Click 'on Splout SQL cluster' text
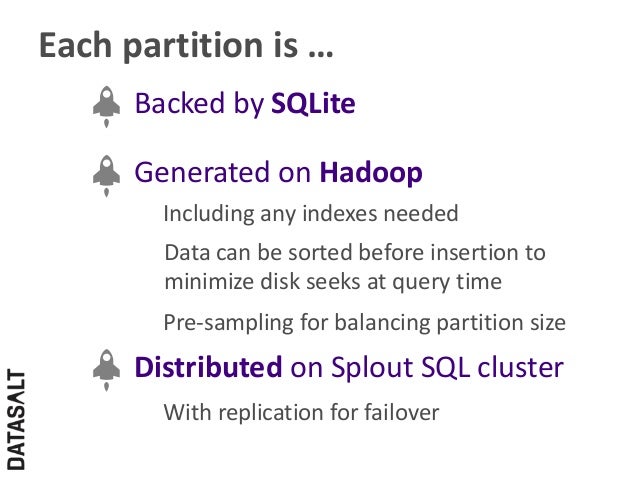The image size is (638, 479). pos(427,367)
